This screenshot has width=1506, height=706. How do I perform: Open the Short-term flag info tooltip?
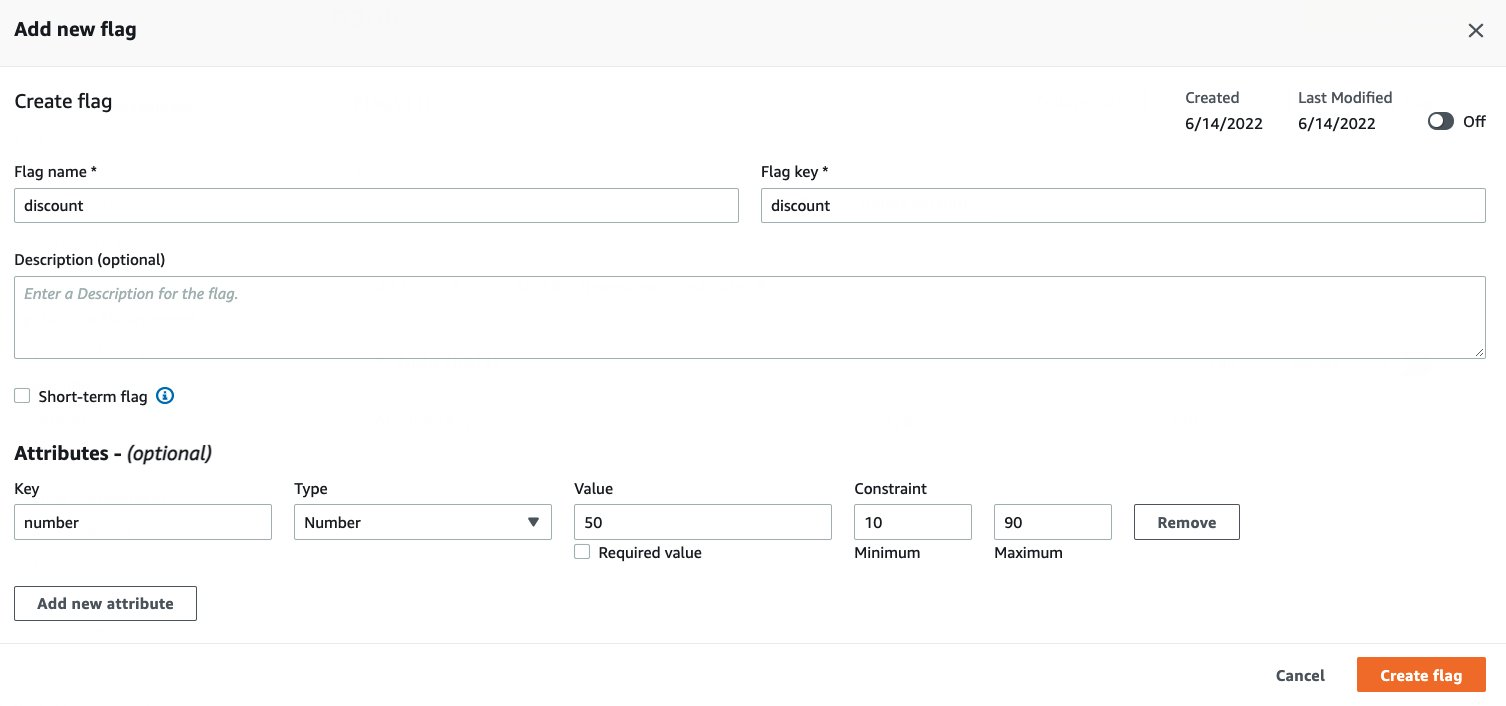[x=165, y=396]
